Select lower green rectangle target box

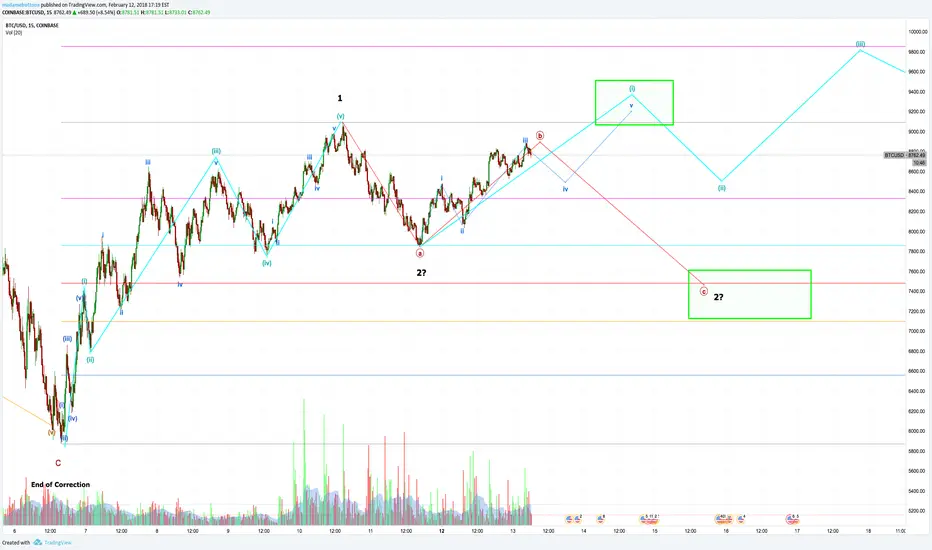[750, 294]
